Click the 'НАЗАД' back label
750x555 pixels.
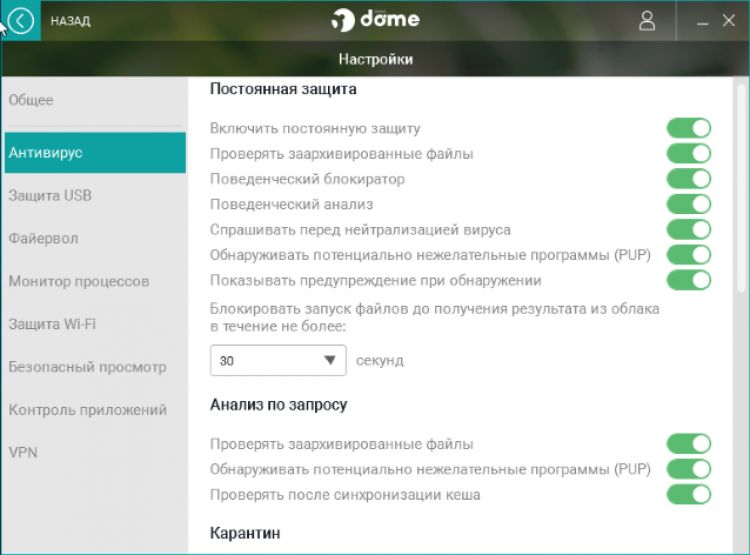pos(70,20)
